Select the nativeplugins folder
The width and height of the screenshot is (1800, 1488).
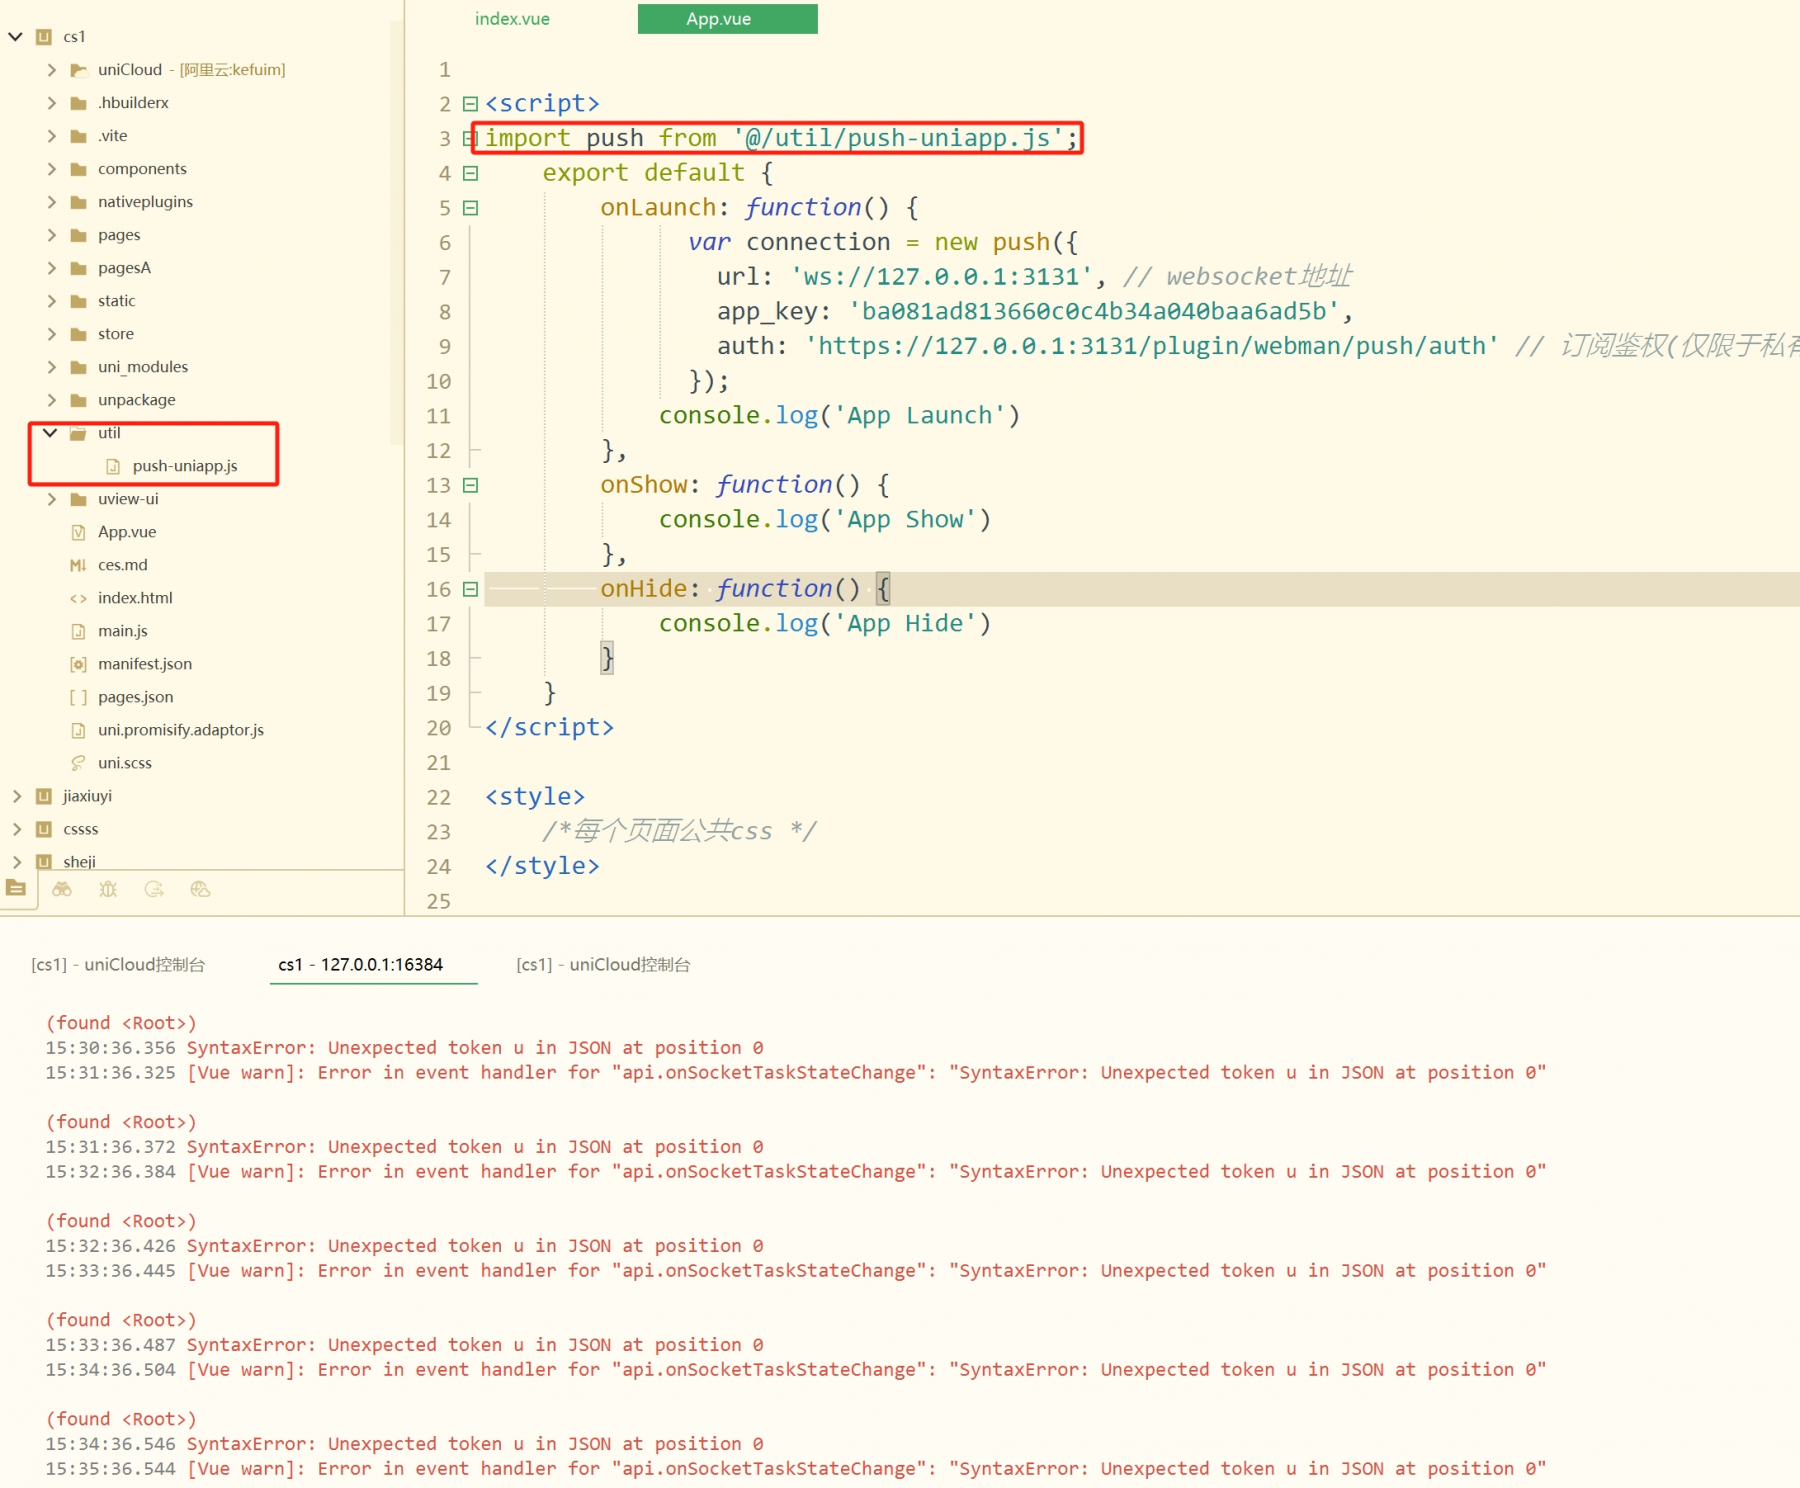tap(145, 202)
